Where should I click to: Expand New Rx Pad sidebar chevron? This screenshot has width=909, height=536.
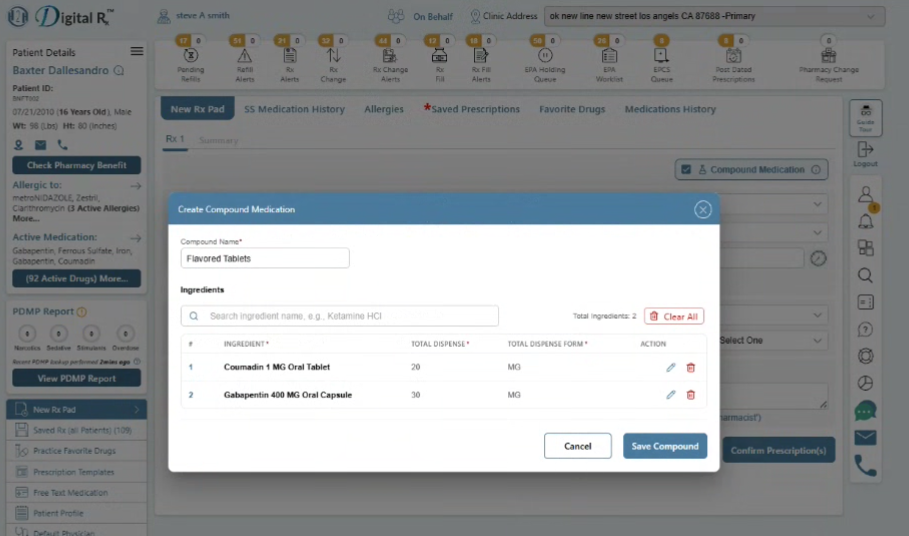137,410
